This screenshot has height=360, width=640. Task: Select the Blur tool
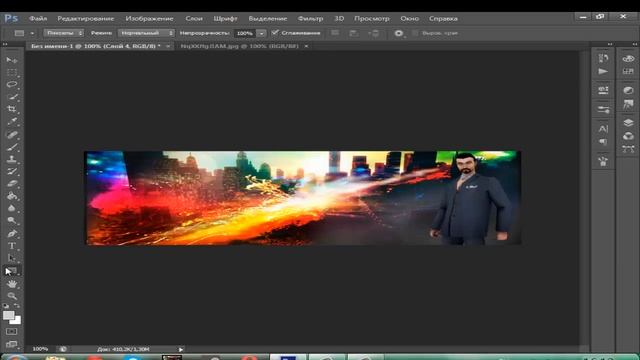[x=11, y=208]
